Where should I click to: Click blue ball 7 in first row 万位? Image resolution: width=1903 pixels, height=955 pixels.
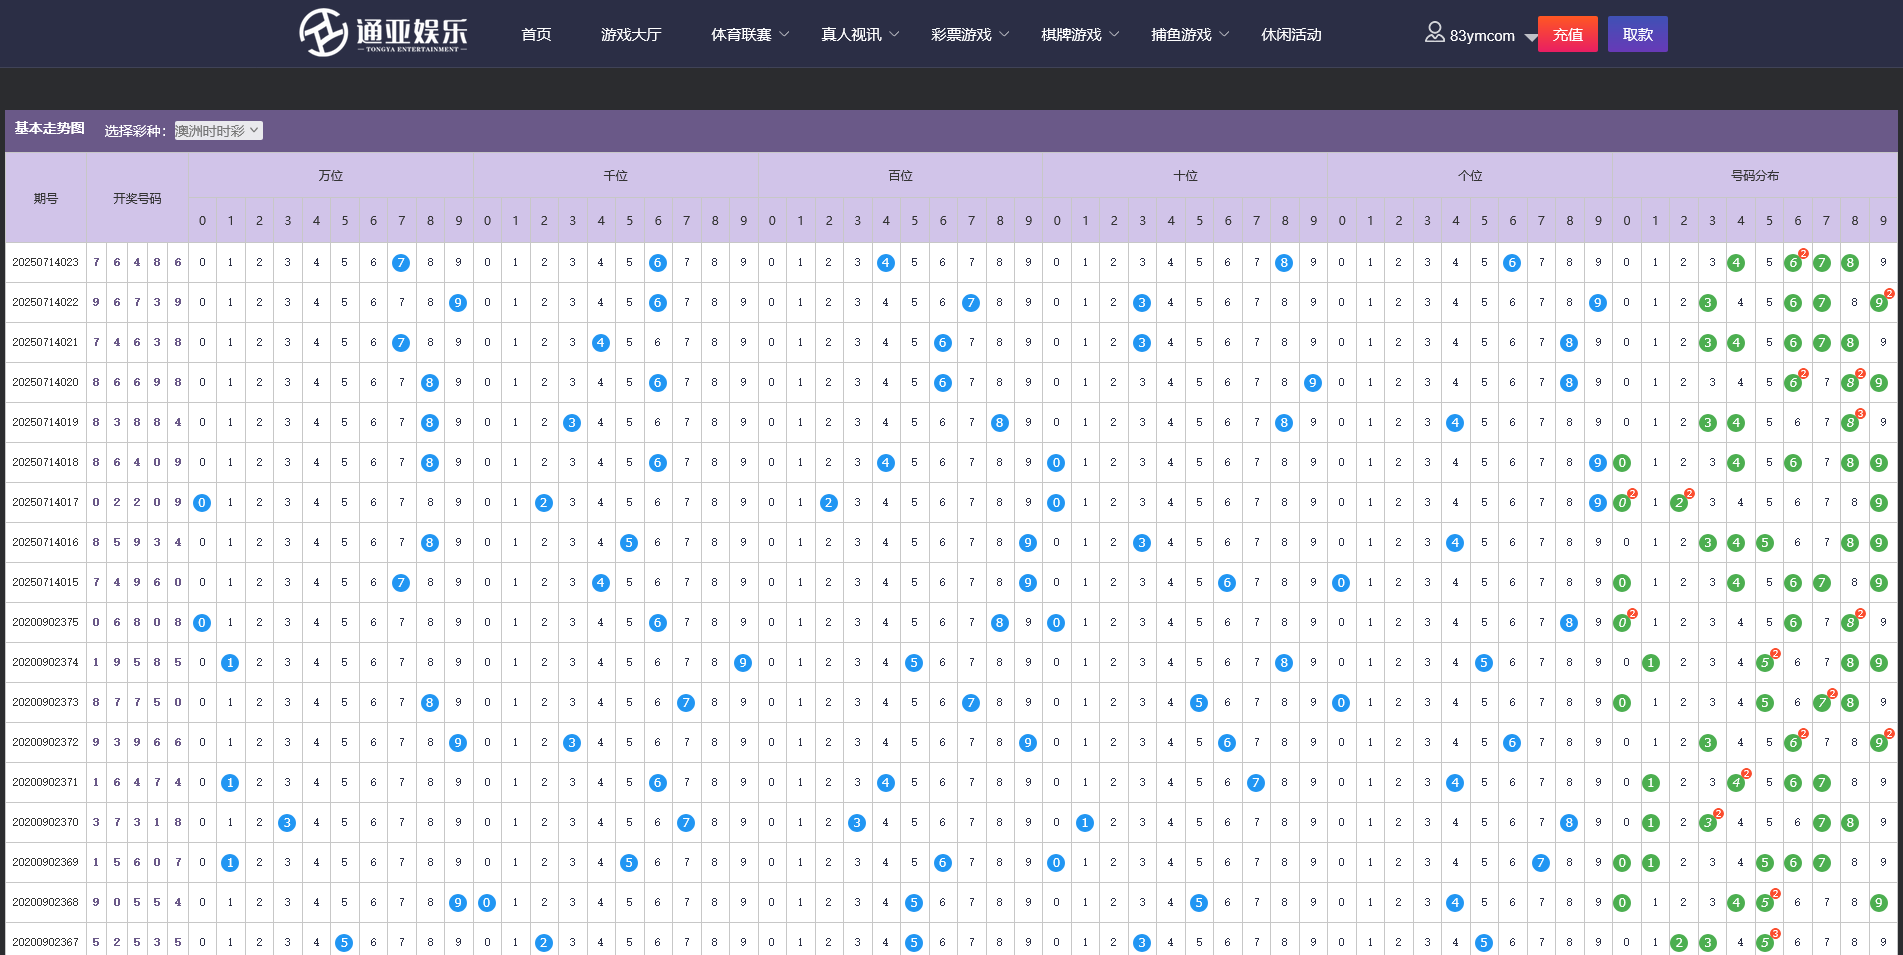click(x=401, y=263)
